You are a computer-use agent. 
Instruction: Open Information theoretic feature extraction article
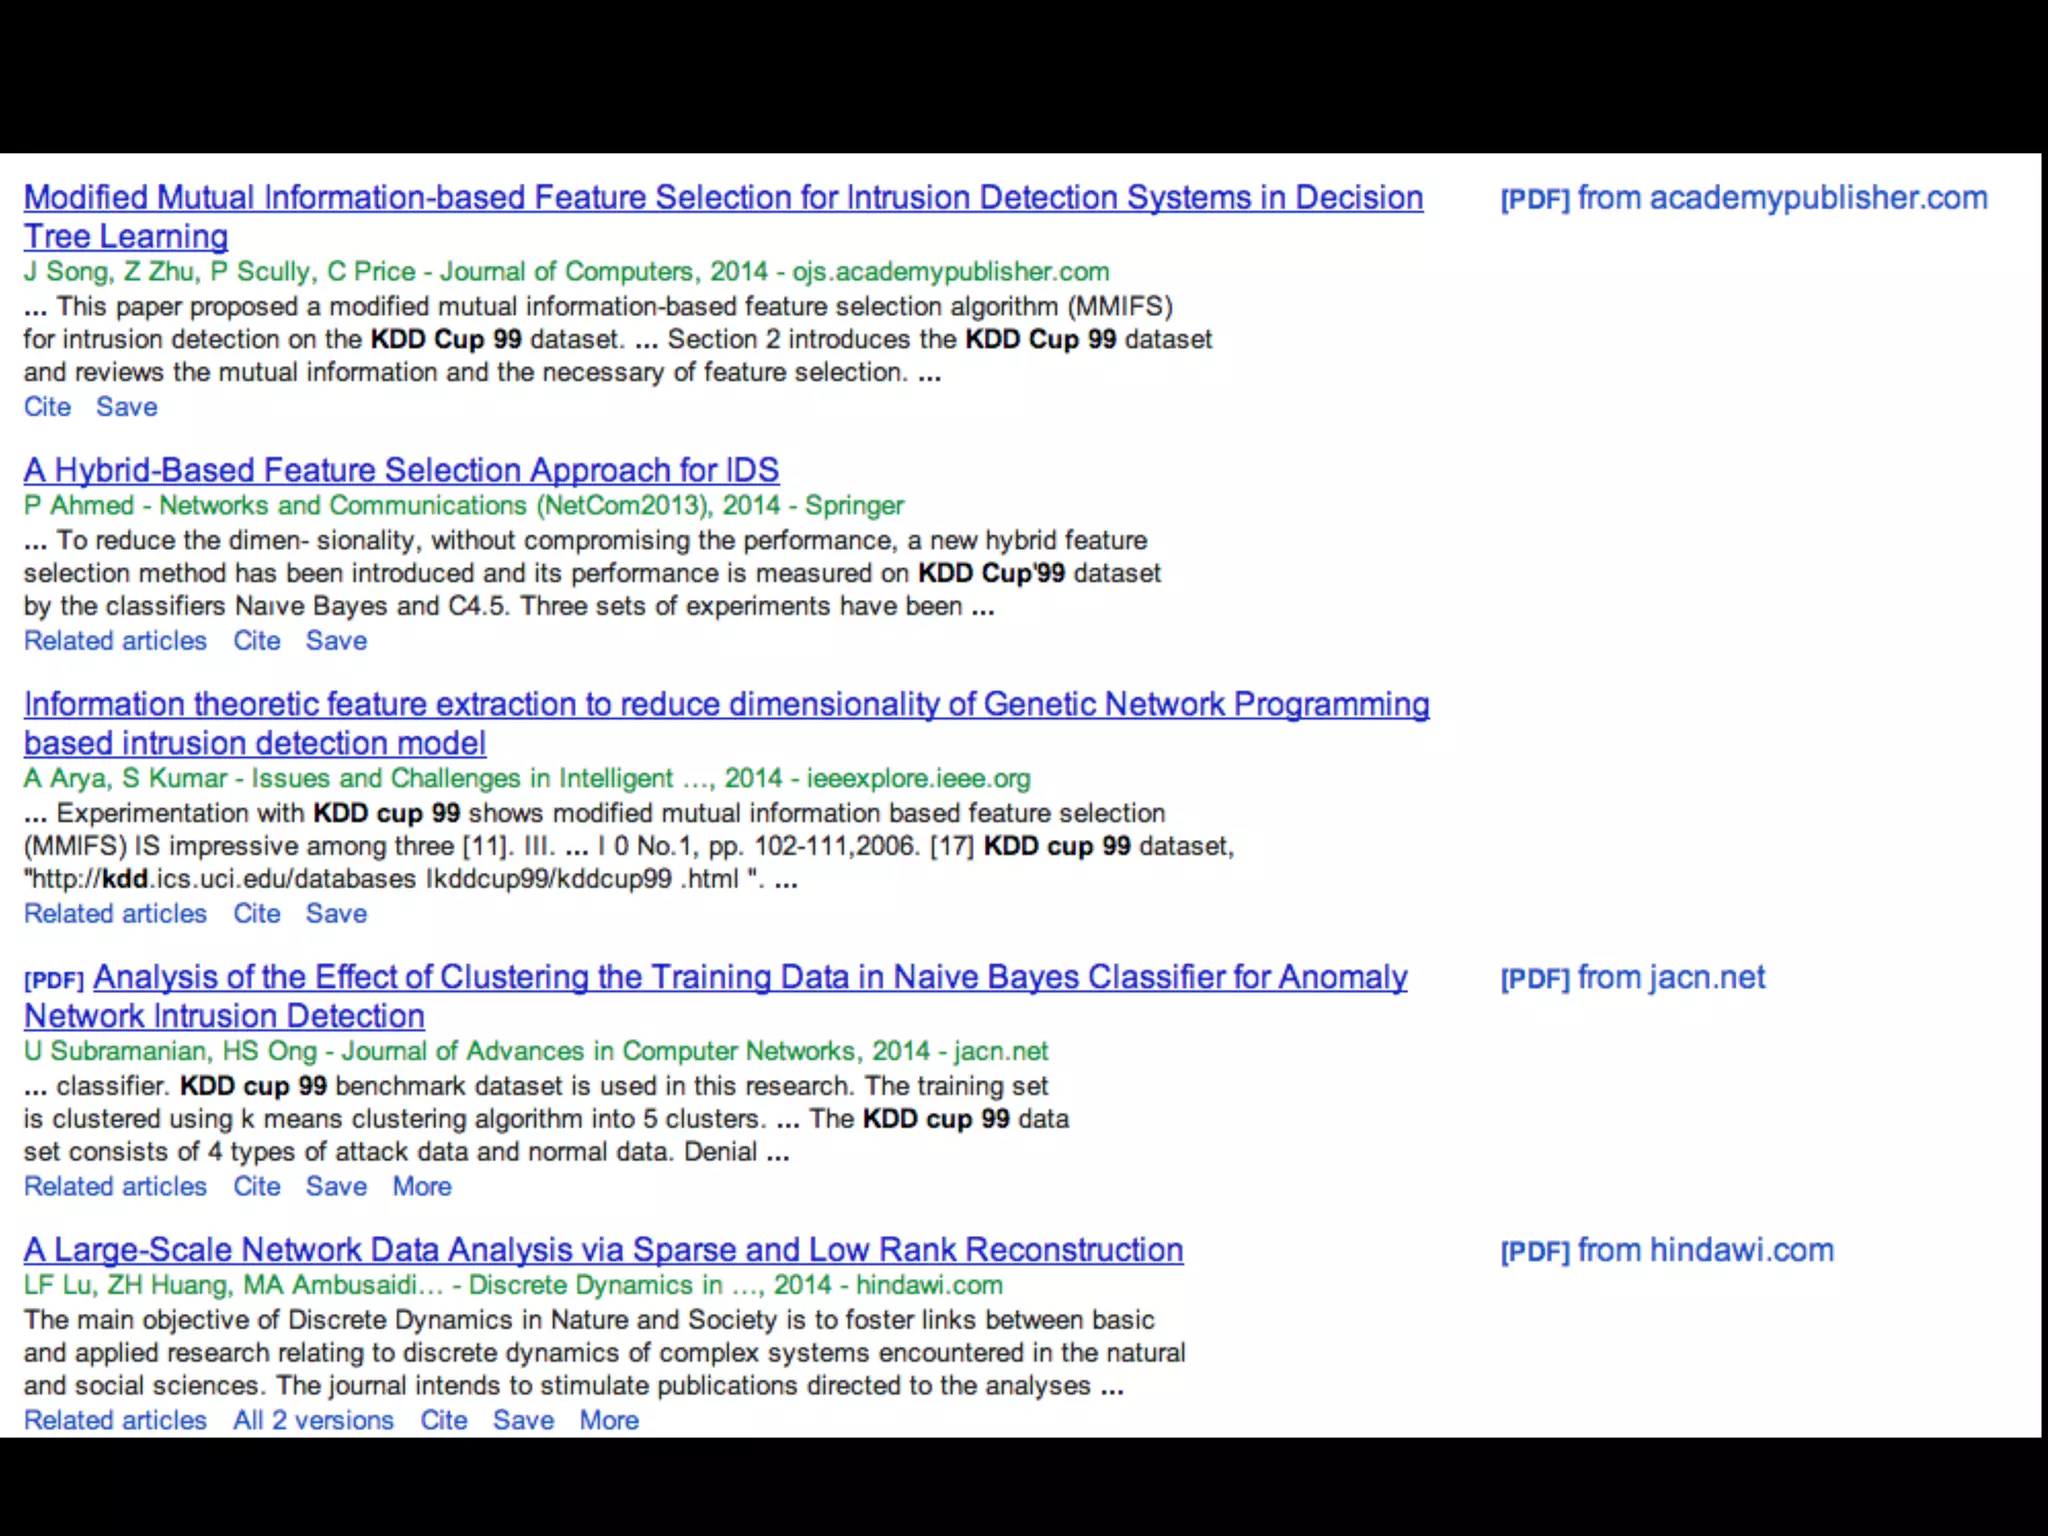tap(726, 705)
